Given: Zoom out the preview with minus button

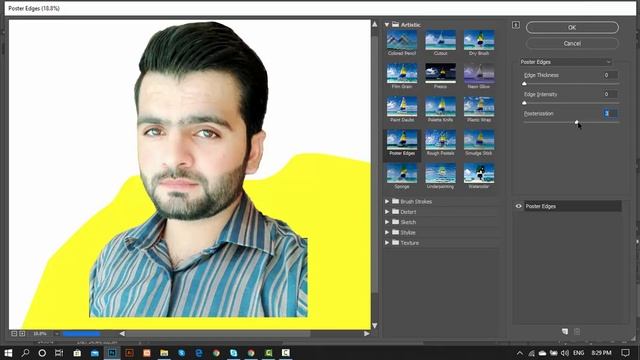Looking at the screenshot, I should click(x=14, y=334).
